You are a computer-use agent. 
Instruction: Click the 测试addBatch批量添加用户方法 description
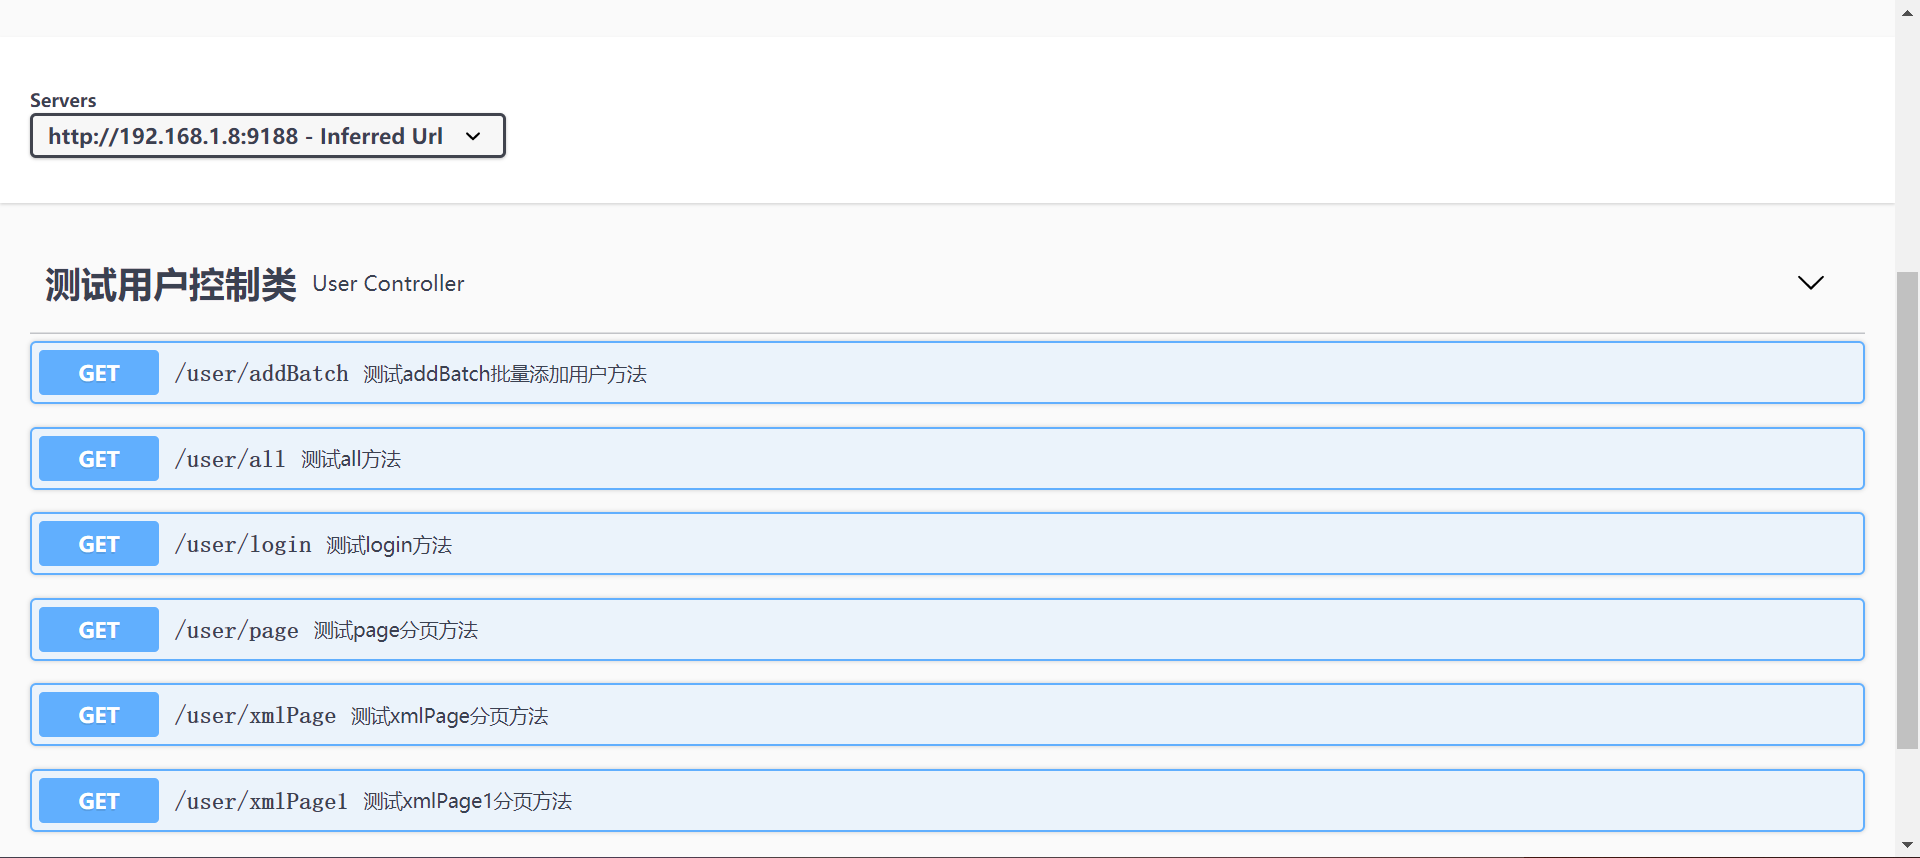click(505, 374)
